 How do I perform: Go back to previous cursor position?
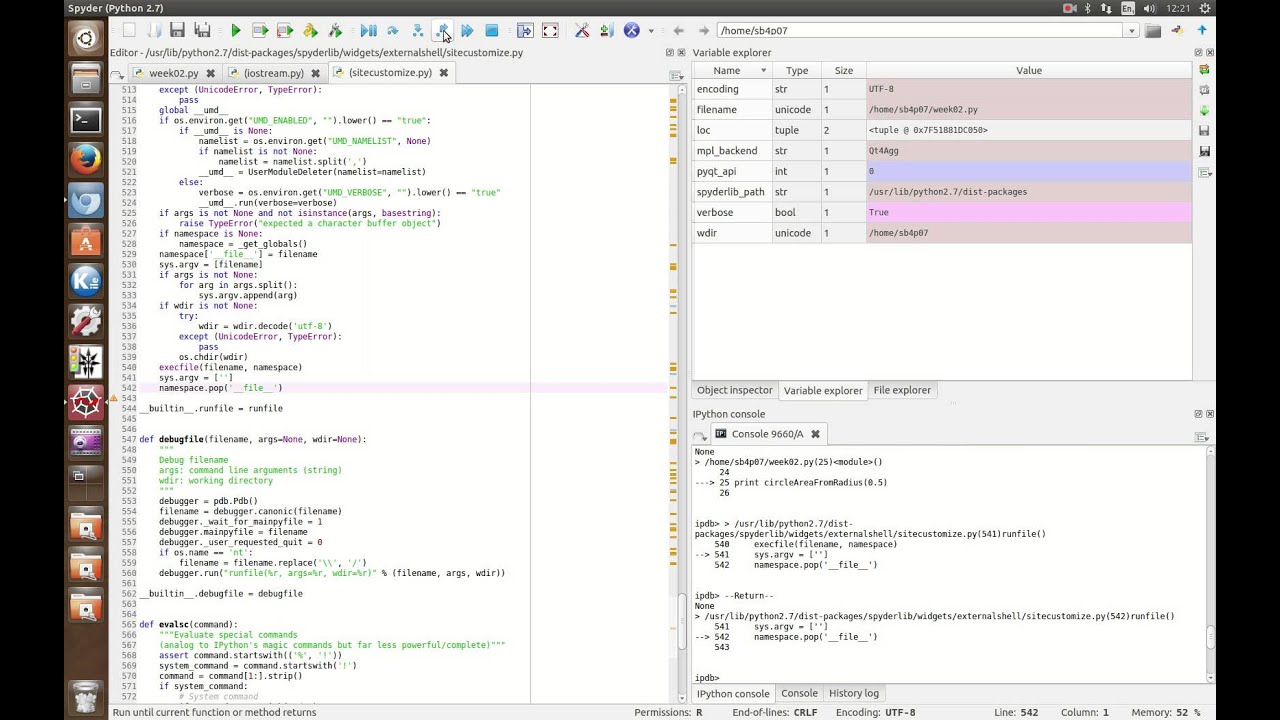pyautogui.click(x=679, y=31)
